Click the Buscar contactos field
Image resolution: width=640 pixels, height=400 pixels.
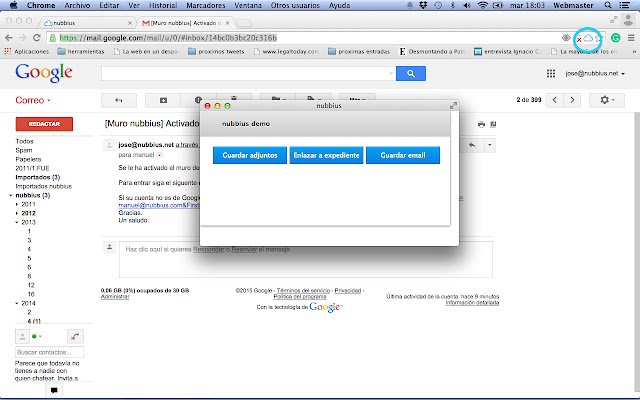tap(49, 352)
